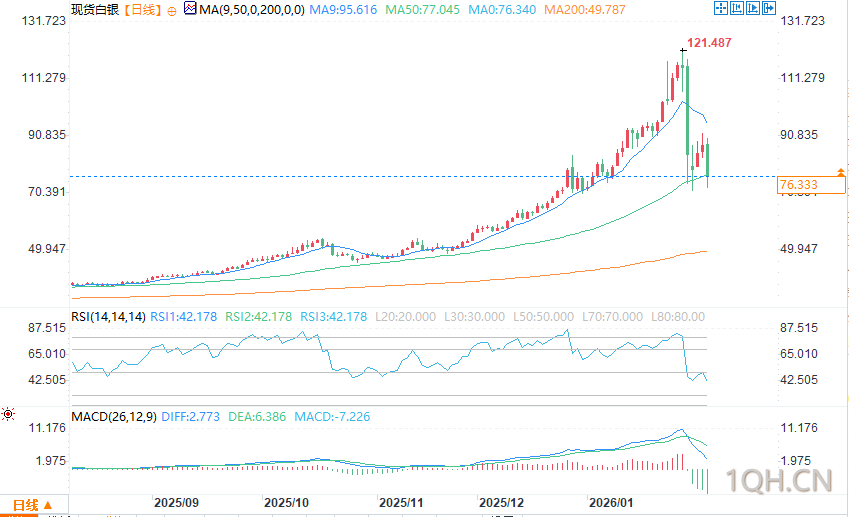This screenshot has width=849, height=517.
Task: Click the left axis 49.947 label
Action: click(x=47, y=249)
